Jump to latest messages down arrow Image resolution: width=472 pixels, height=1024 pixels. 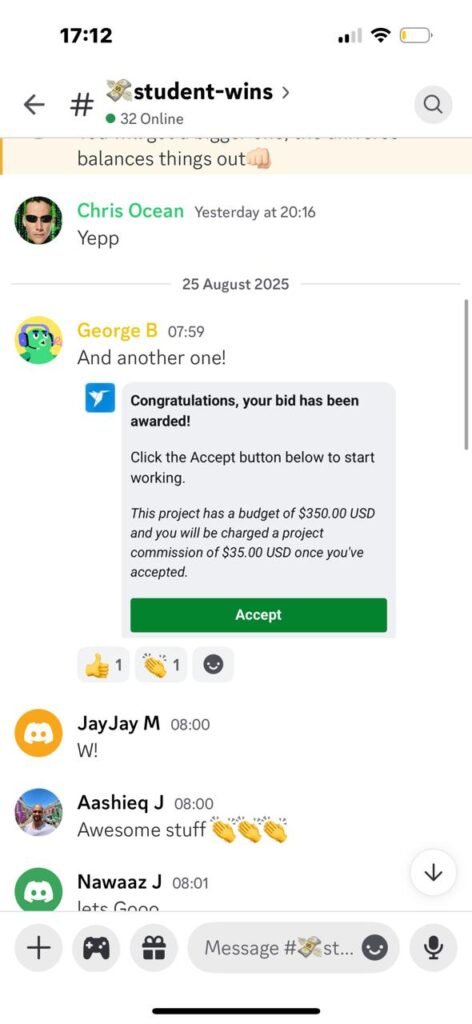(x=433, y=874)
